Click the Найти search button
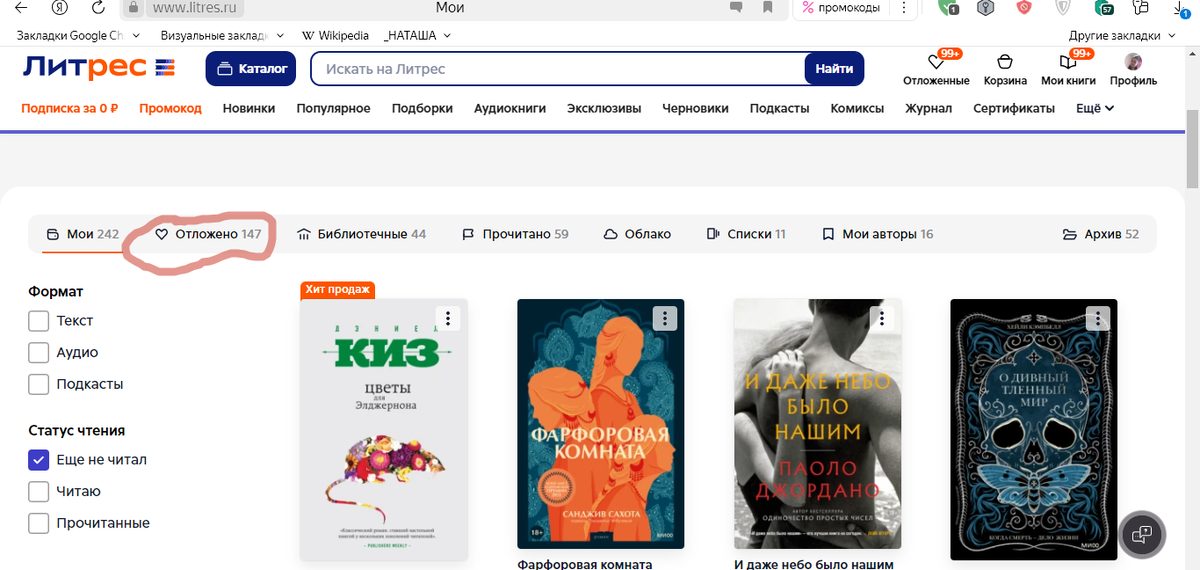Screen dimensions: 1200x570 coord(834,69)
